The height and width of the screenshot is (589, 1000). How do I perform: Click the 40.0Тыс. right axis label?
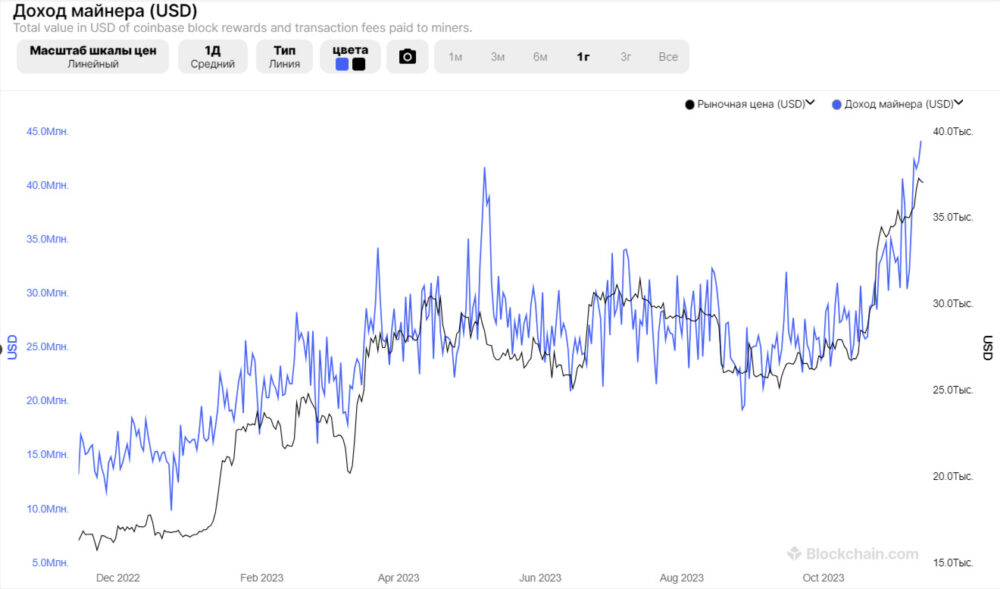click(953, 131)
